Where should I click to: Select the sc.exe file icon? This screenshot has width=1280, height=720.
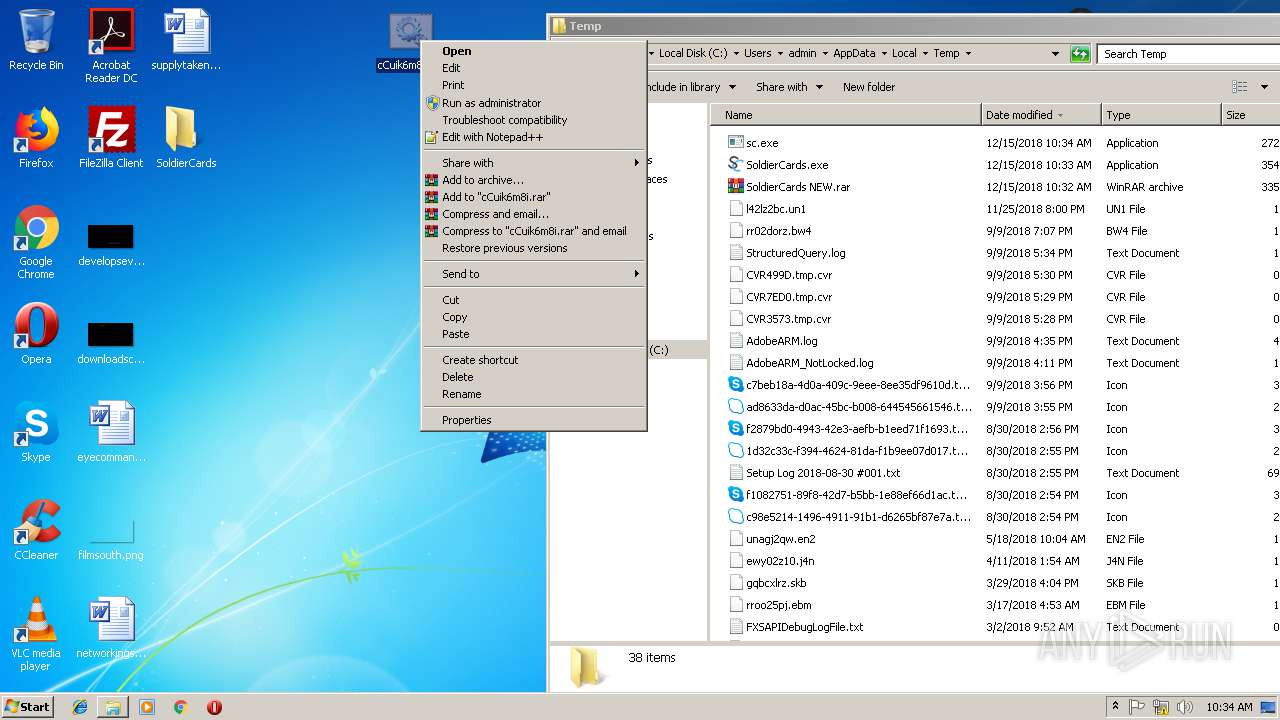[736, 143]
